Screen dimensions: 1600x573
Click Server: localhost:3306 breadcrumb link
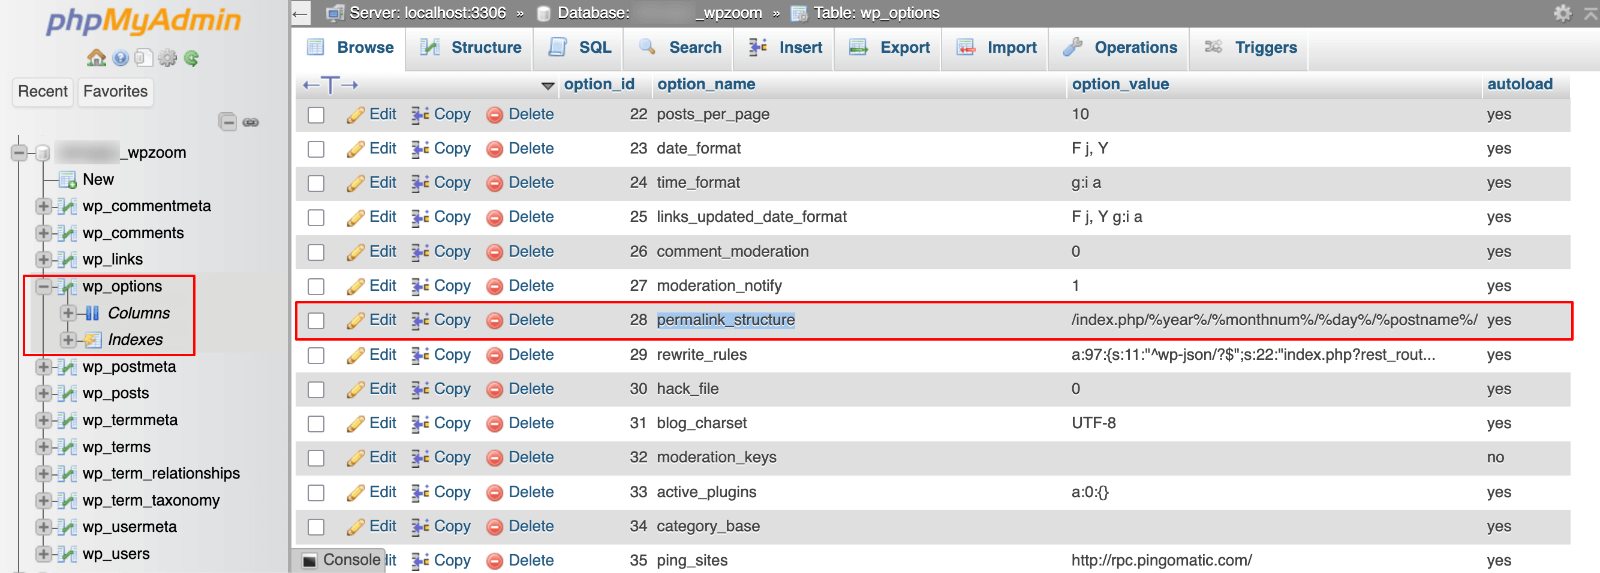coord(427,13)
